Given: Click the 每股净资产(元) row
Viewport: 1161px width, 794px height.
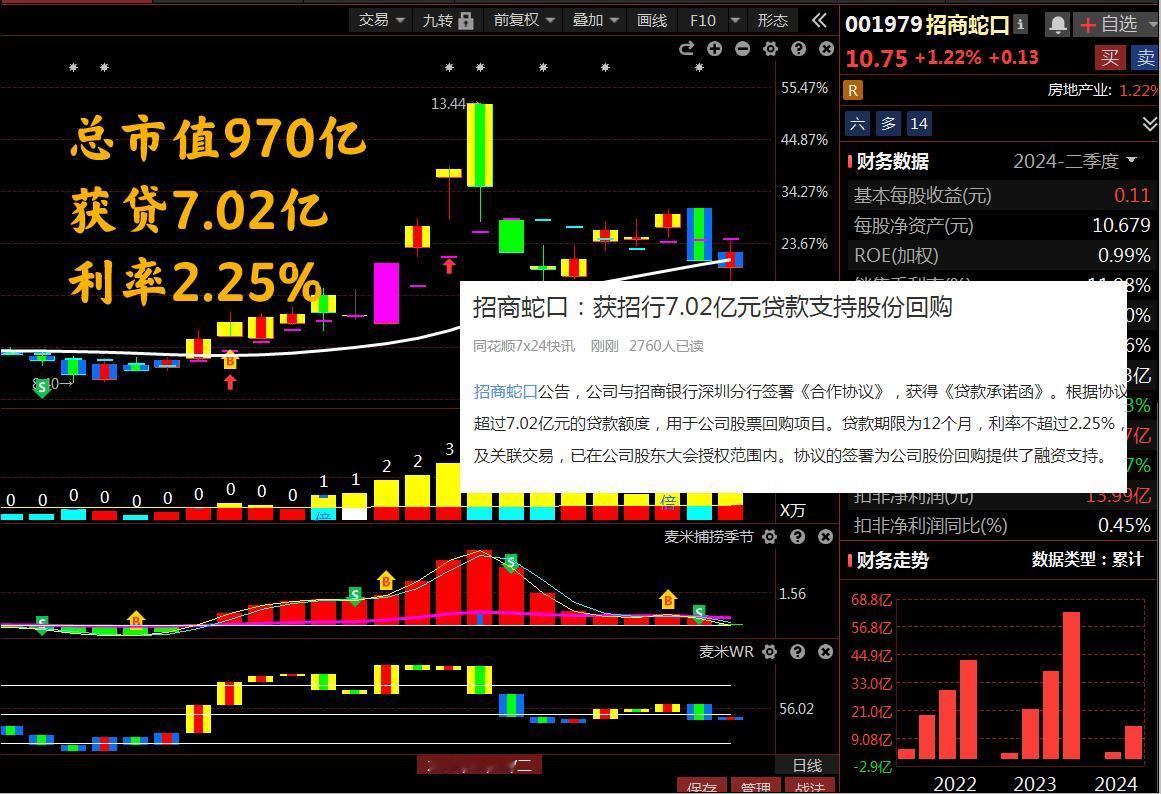Looking at the screenshot, I should coord(1003,225).
